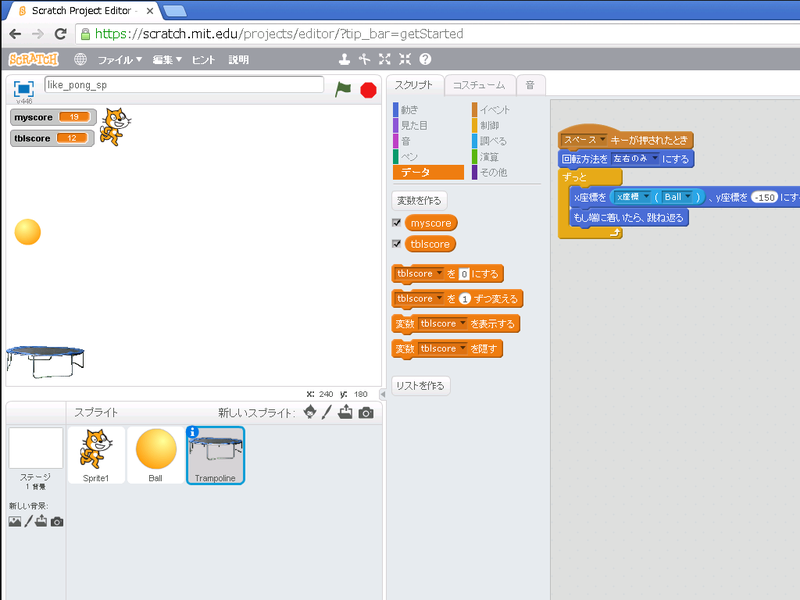Click the block help question mark icon
800x600 pixels.
[425, 60]
